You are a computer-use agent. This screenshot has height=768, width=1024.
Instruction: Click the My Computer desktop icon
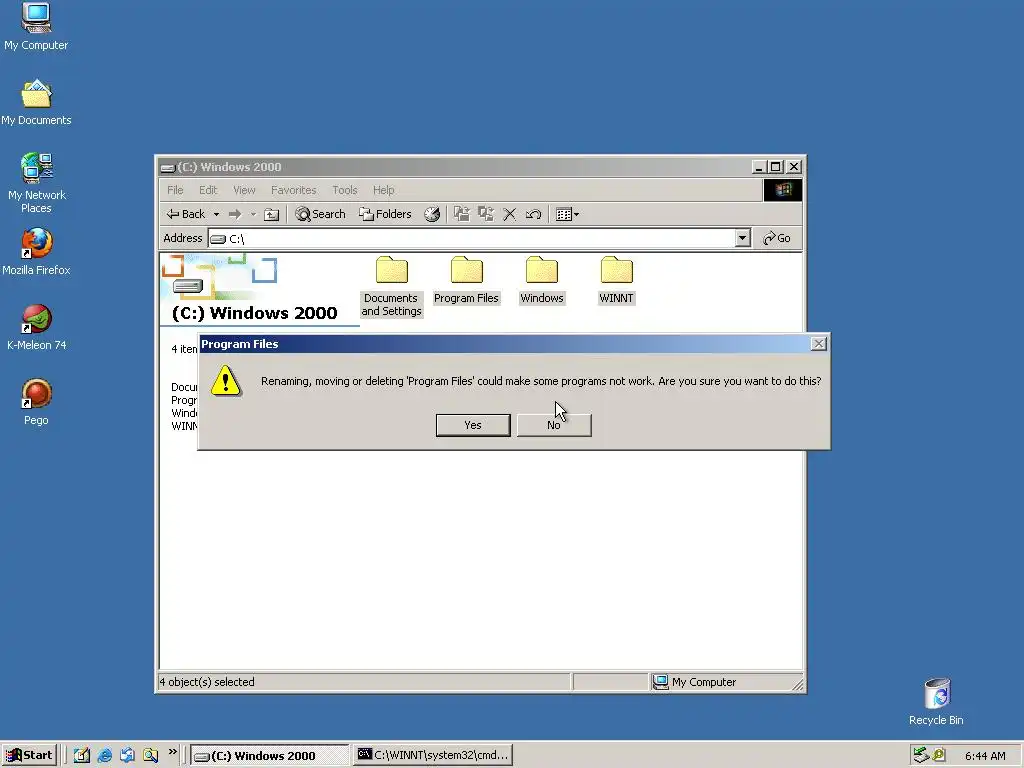(x=36, y=27)
